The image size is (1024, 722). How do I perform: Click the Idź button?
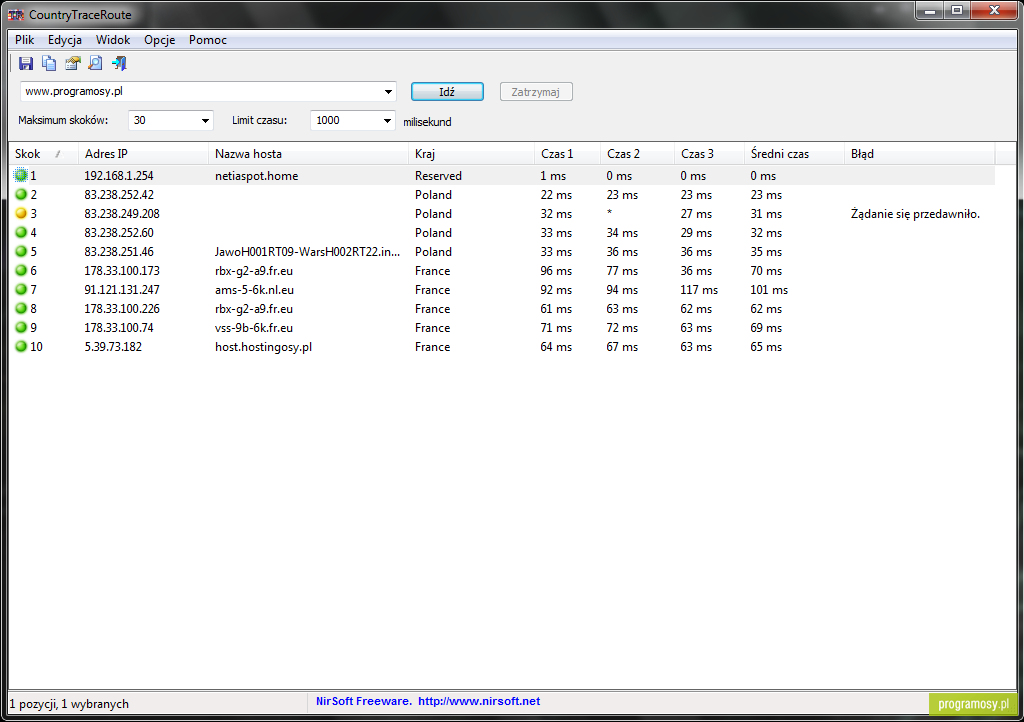(x=447, y=92)
